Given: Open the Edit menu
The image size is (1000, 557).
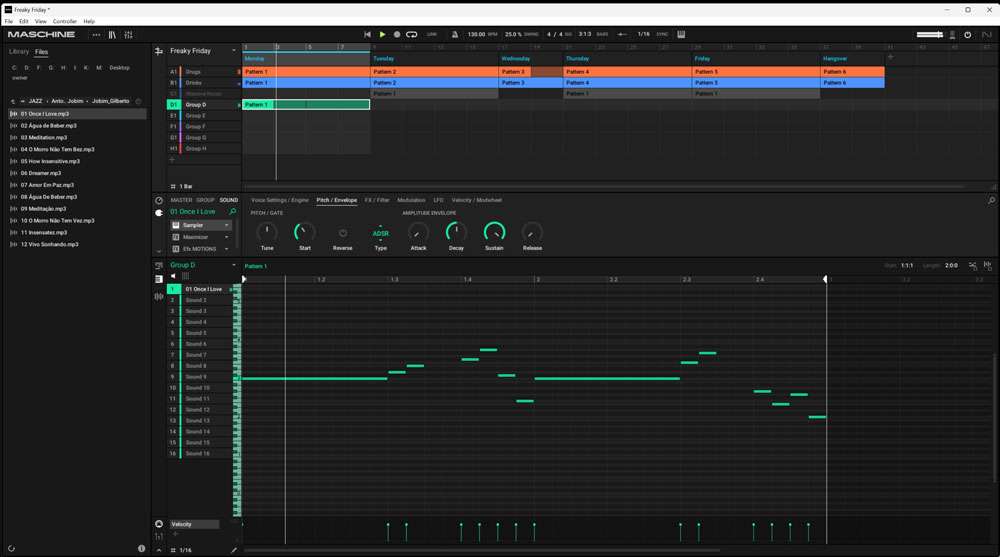Looking at the screenshot, I should (24, 21).
